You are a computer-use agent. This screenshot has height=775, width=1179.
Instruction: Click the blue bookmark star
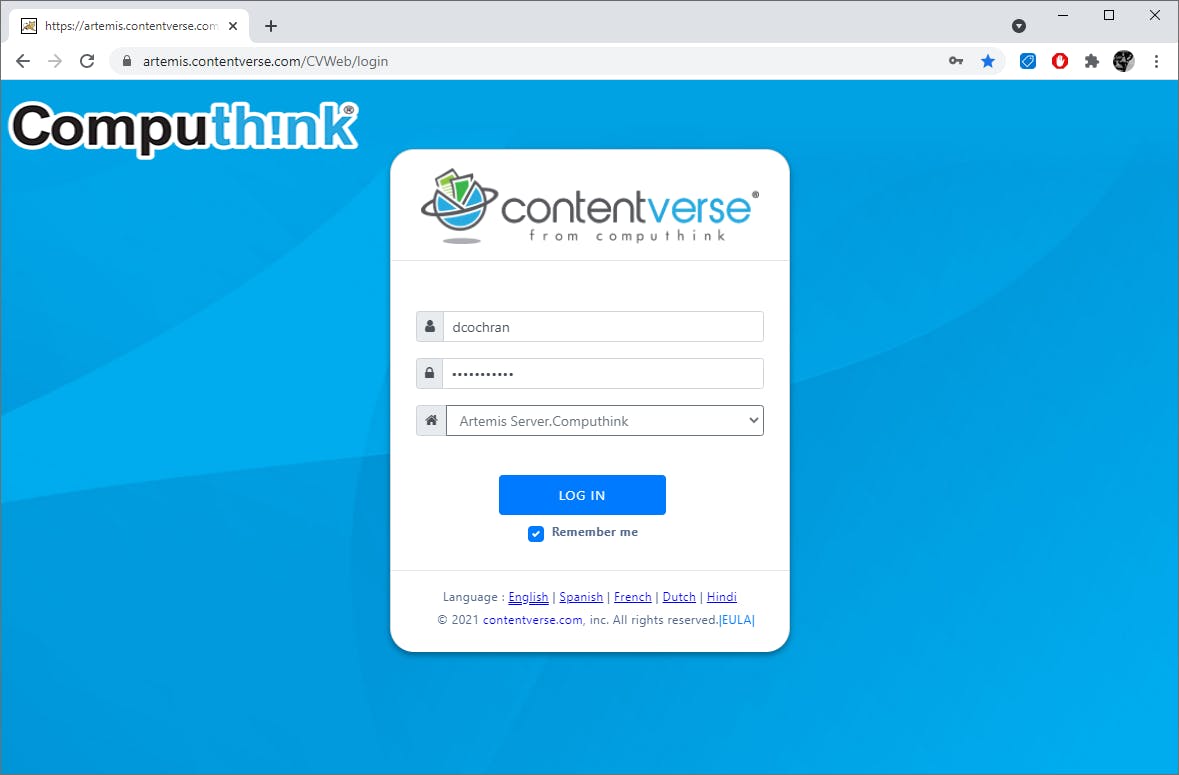point(988,61)
